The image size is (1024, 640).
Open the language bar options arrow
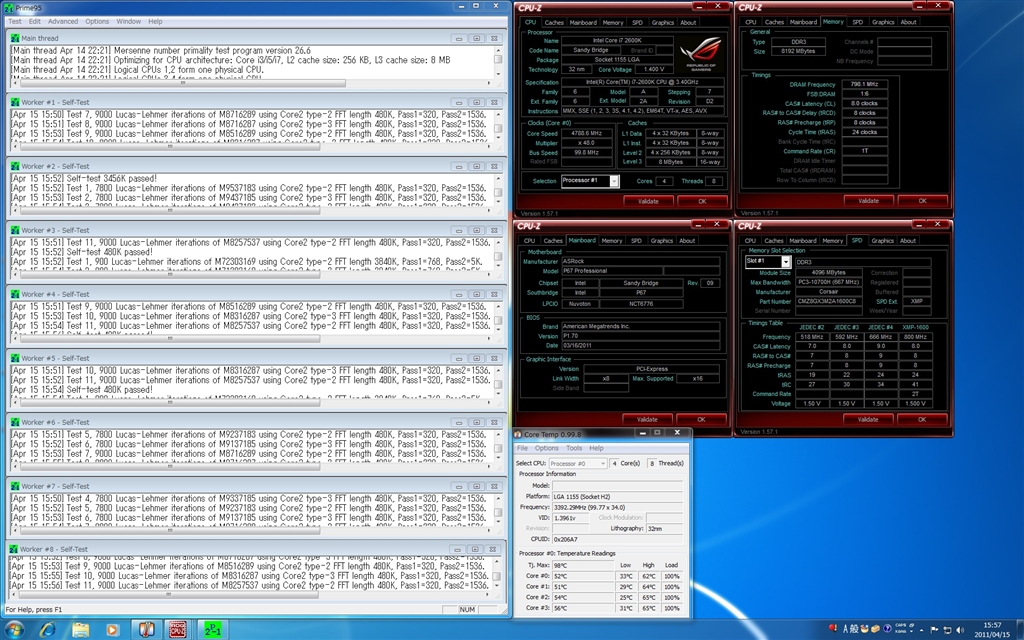[910, 630]
